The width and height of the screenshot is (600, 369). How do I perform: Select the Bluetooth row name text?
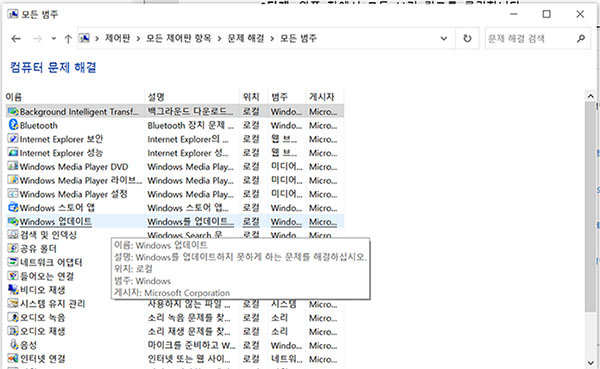[39, 126]
